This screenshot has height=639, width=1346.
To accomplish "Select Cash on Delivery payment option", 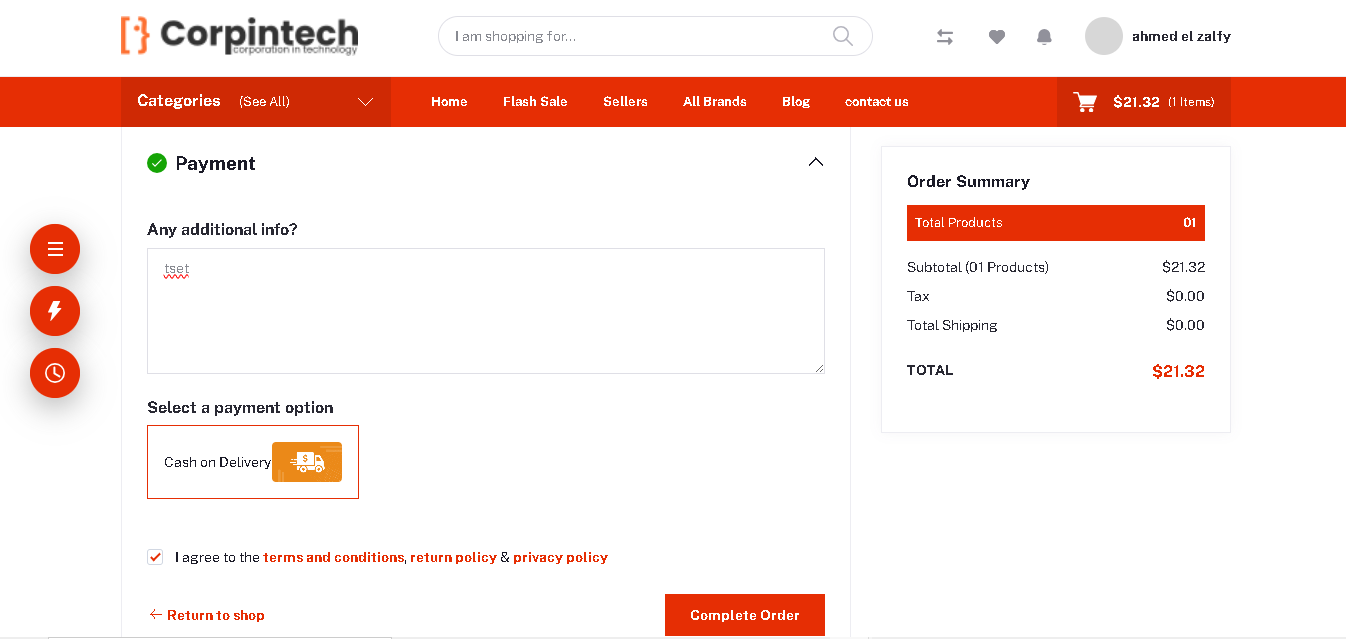I will (x=252, y=462).
